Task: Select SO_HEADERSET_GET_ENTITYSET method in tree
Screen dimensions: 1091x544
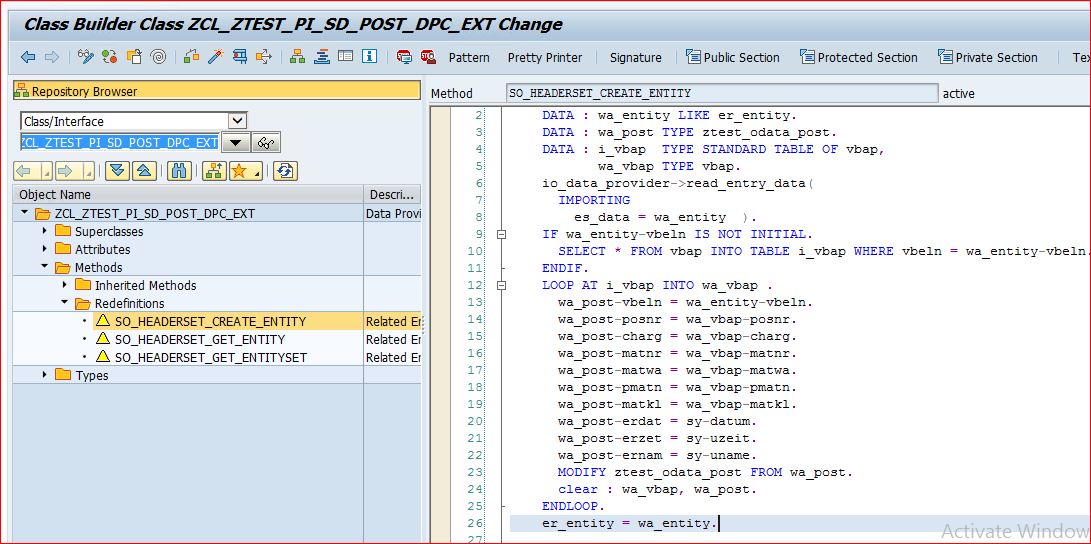Action: (210, 357)
